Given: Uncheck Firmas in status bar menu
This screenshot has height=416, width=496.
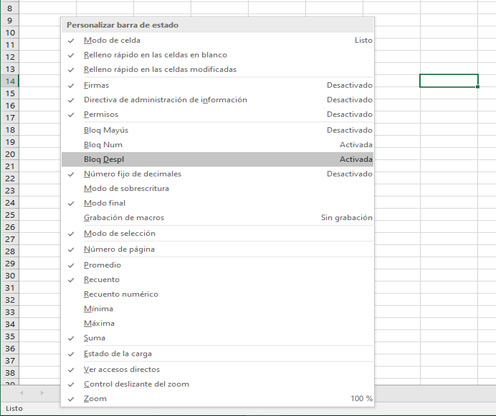Looking at the screenshot, I should (218, 85).
